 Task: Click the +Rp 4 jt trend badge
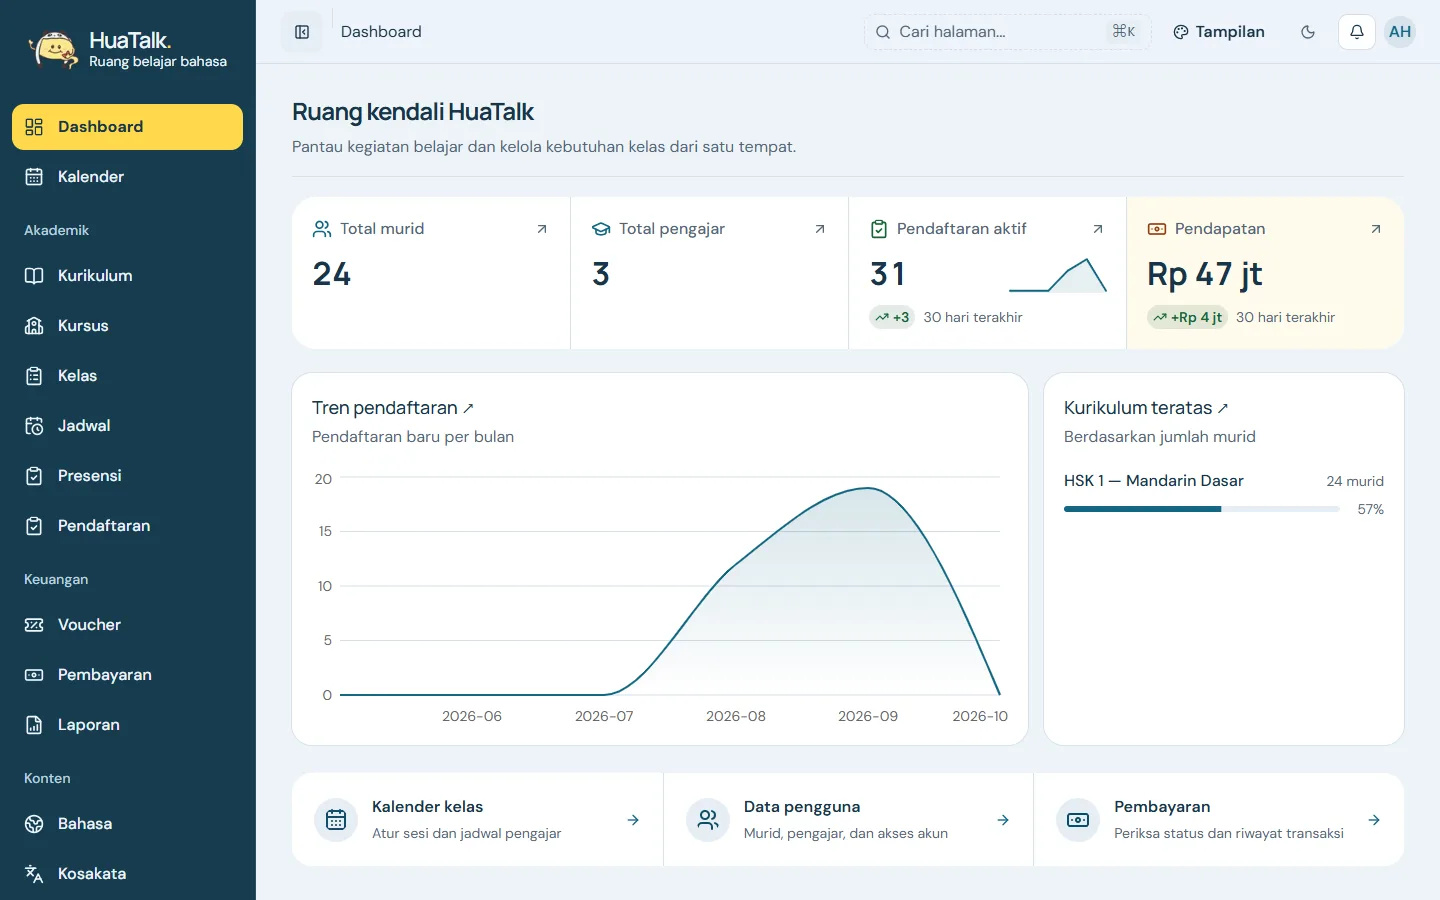coord(1187,317)
